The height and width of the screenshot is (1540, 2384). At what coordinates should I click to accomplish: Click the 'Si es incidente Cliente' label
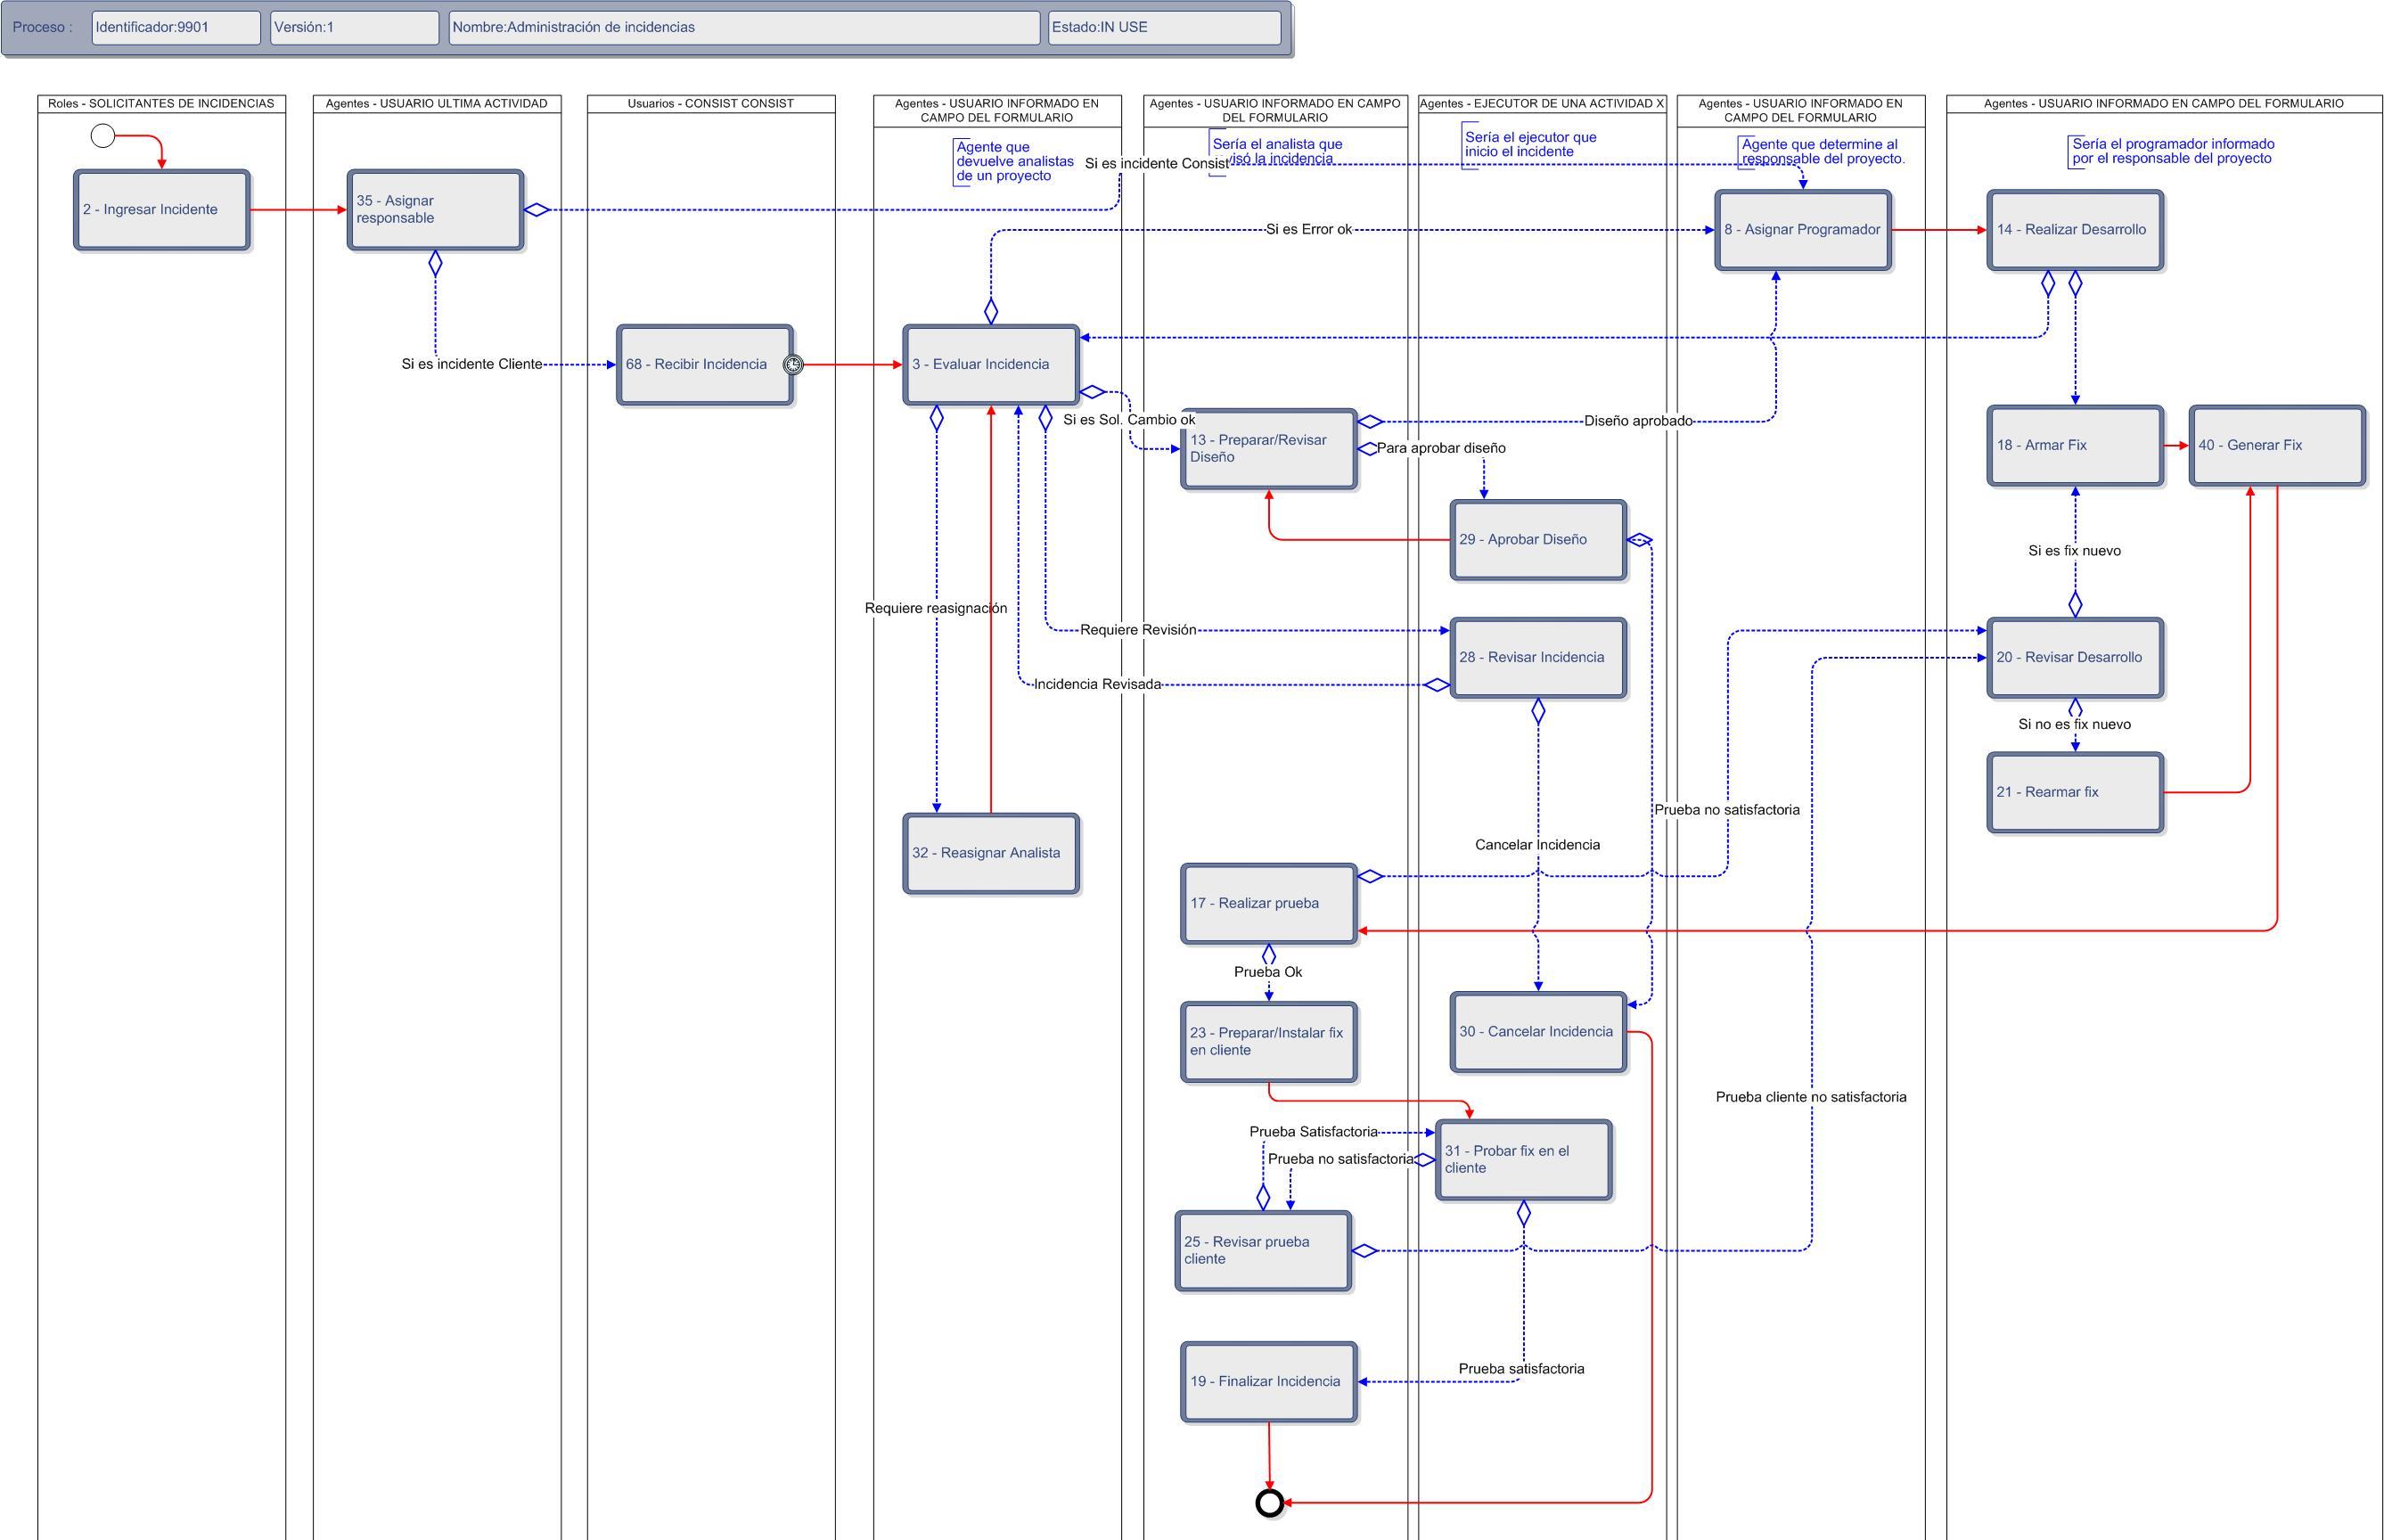(472, 365)
